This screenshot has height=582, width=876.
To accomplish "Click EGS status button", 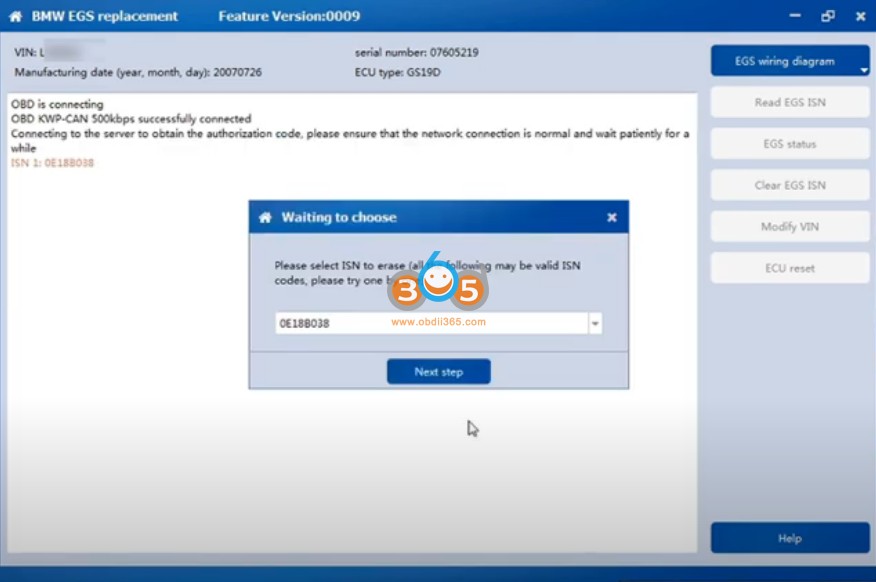I will (790, 144).
